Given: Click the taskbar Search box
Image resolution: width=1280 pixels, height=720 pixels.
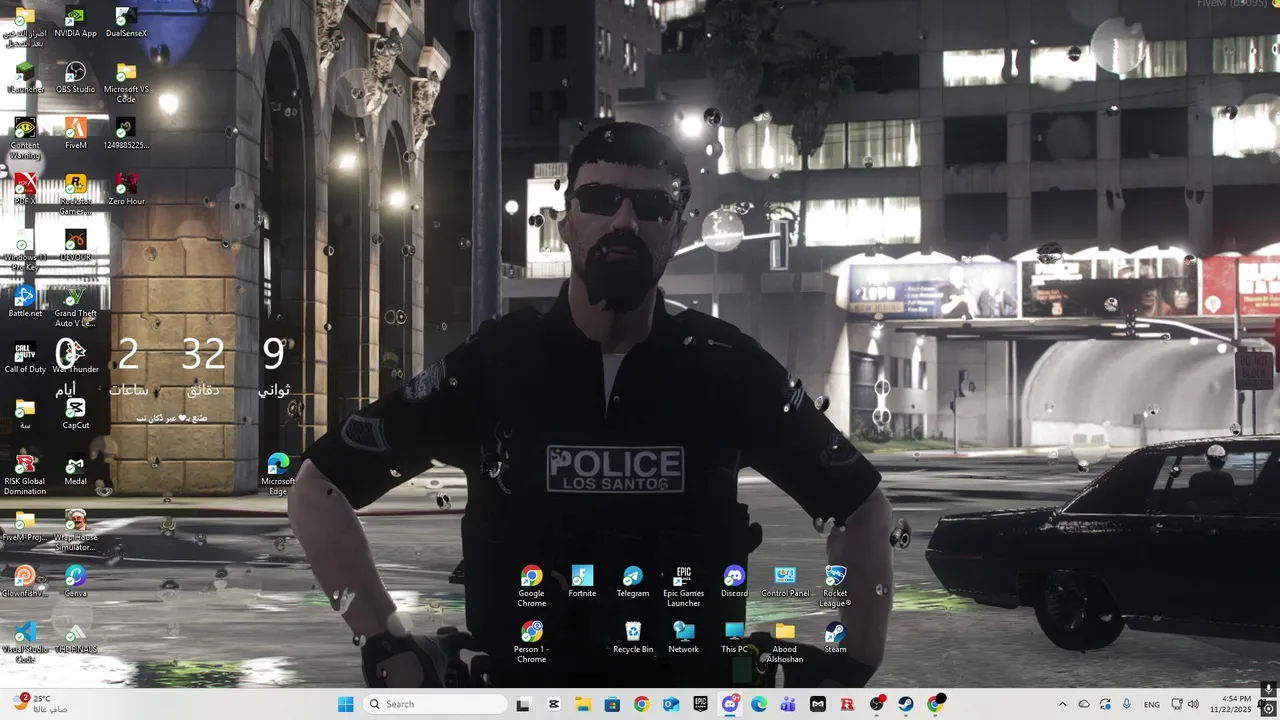Looking at the screenshot, I should (x=435, y=704).
